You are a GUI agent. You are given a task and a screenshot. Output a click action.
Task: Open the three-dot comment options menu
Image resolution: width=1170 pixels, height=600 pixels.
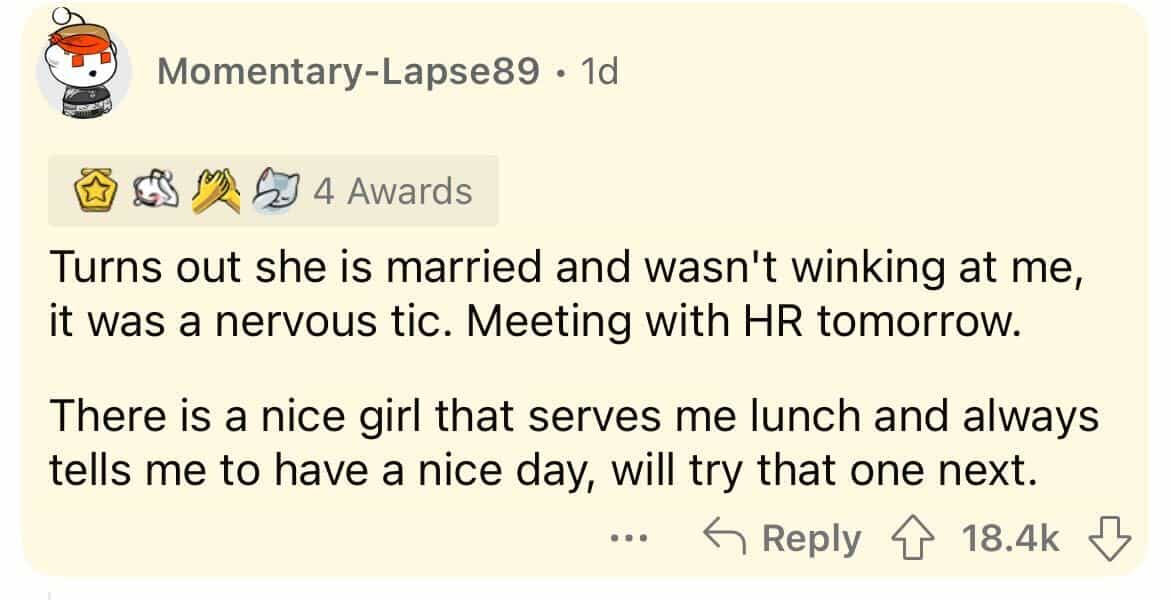[x=629, y=541]
